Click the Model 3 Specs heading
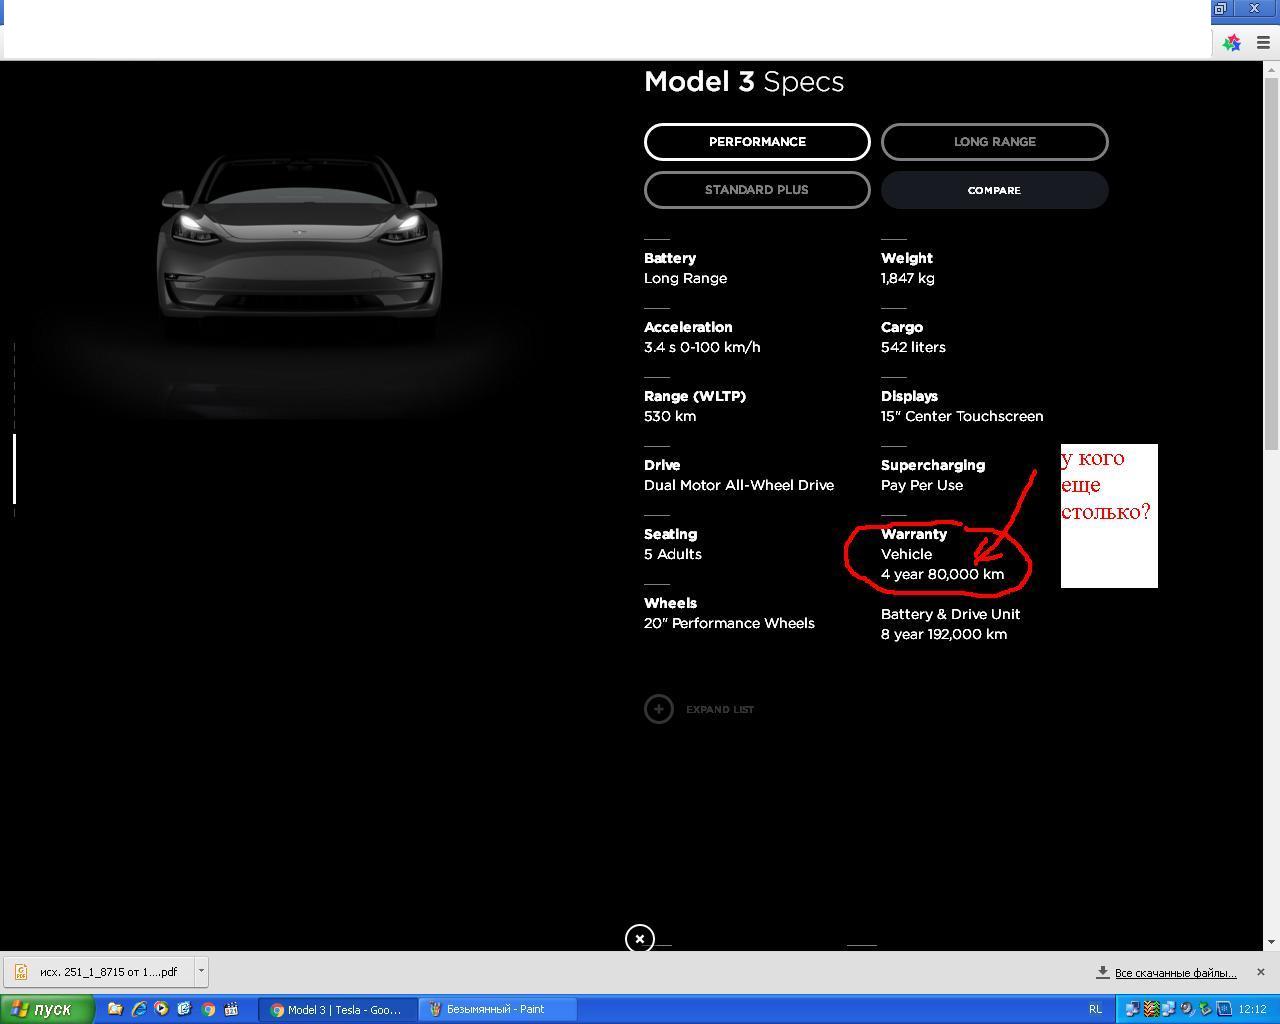Image resolution: width=1280 pixels, height=1024 pixels. click(x=744, y=82)
